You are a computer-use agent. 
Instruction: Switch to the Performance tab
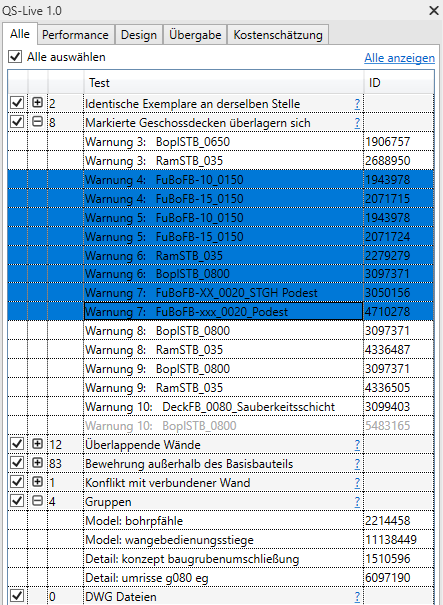point(75,35)
